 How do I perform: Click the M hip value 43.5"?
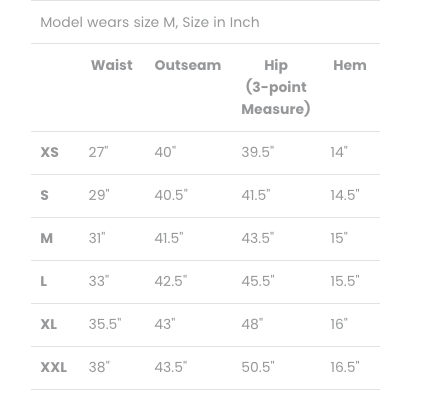257,238
